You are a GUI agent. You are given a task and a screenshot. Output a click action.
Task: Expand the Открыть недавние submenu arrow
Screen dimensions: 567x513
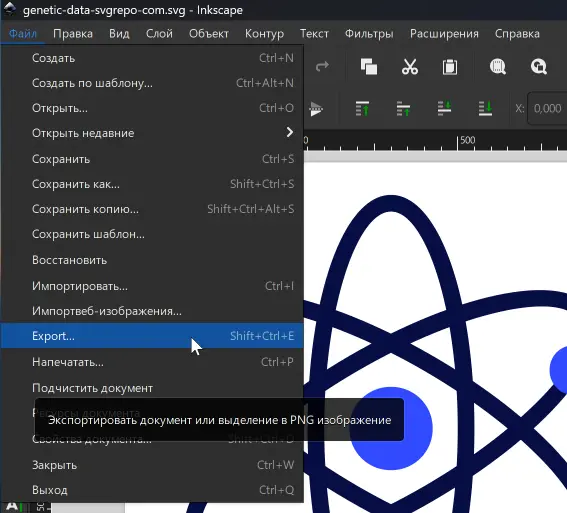pyautogui.click(x=290, y=133)
